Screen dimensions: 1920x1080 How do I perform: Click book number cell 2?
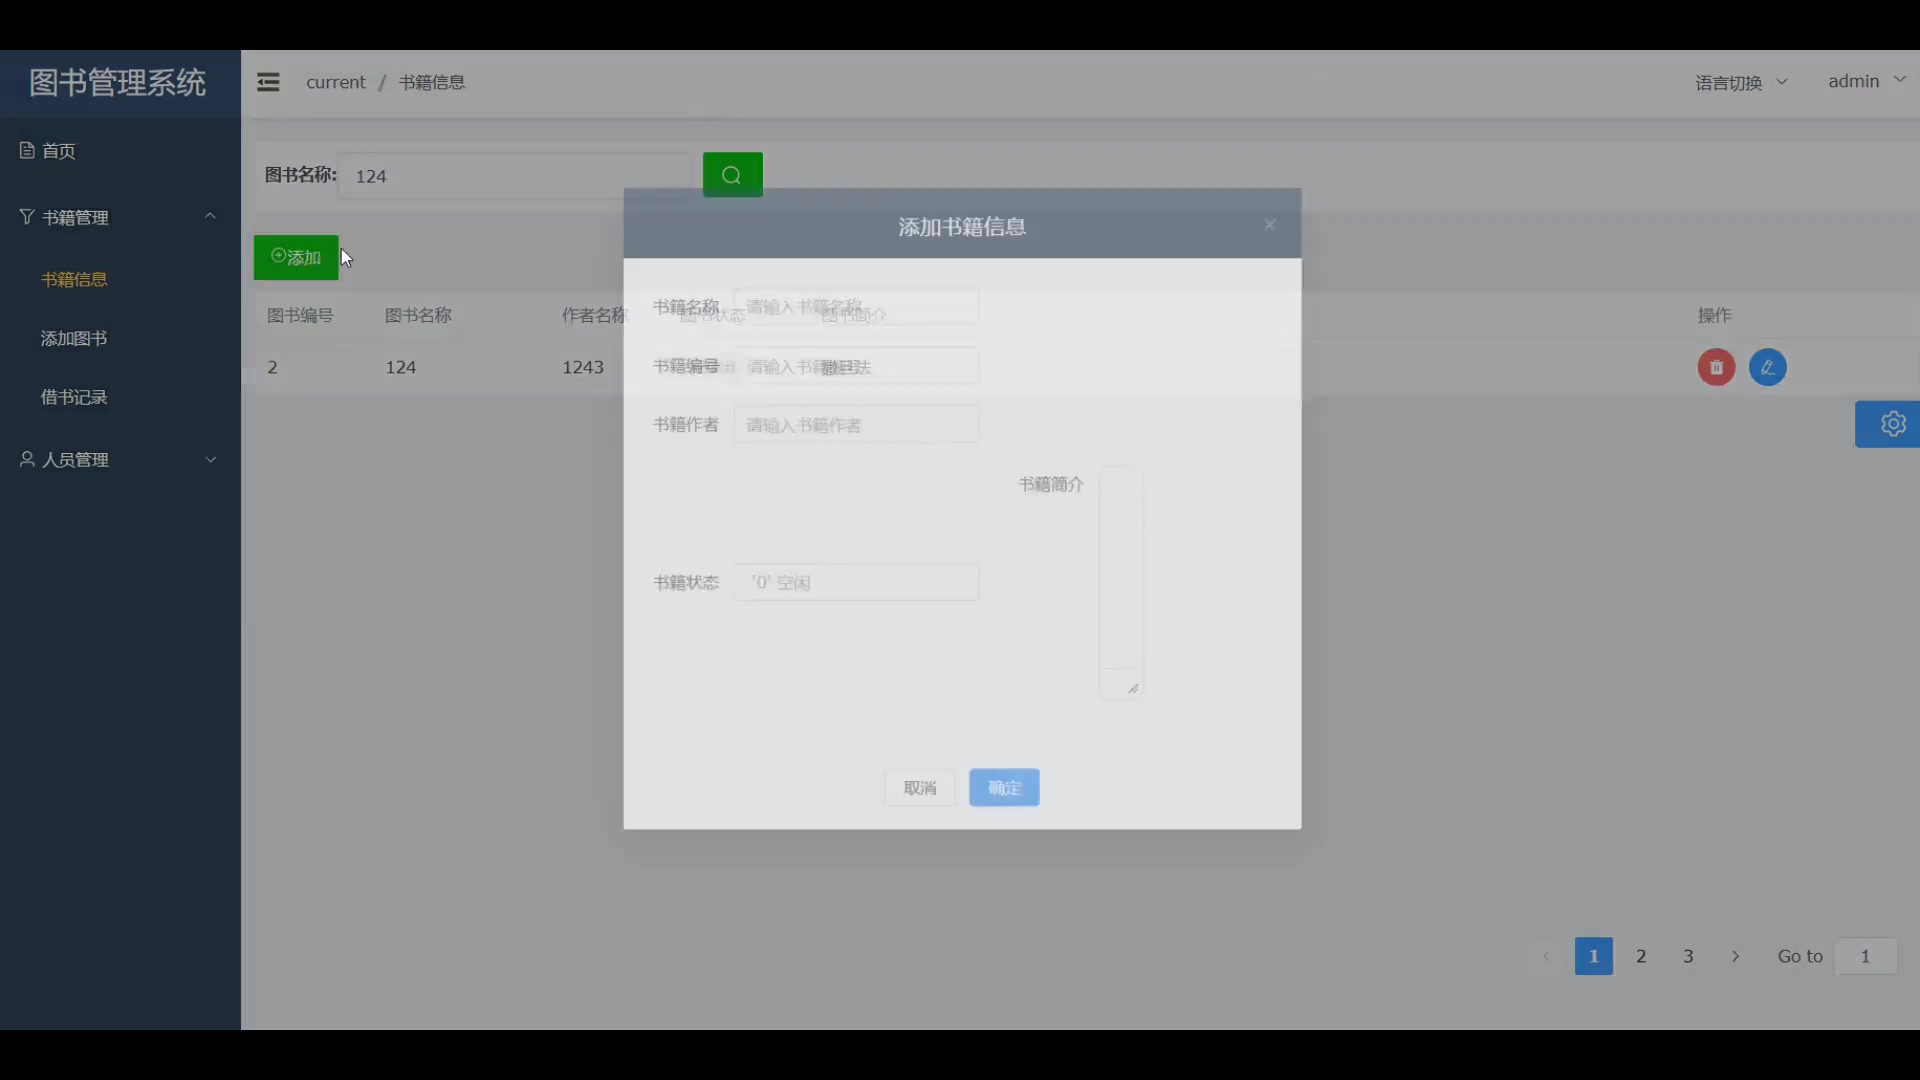pyautogui.click(x=272, y=367)
